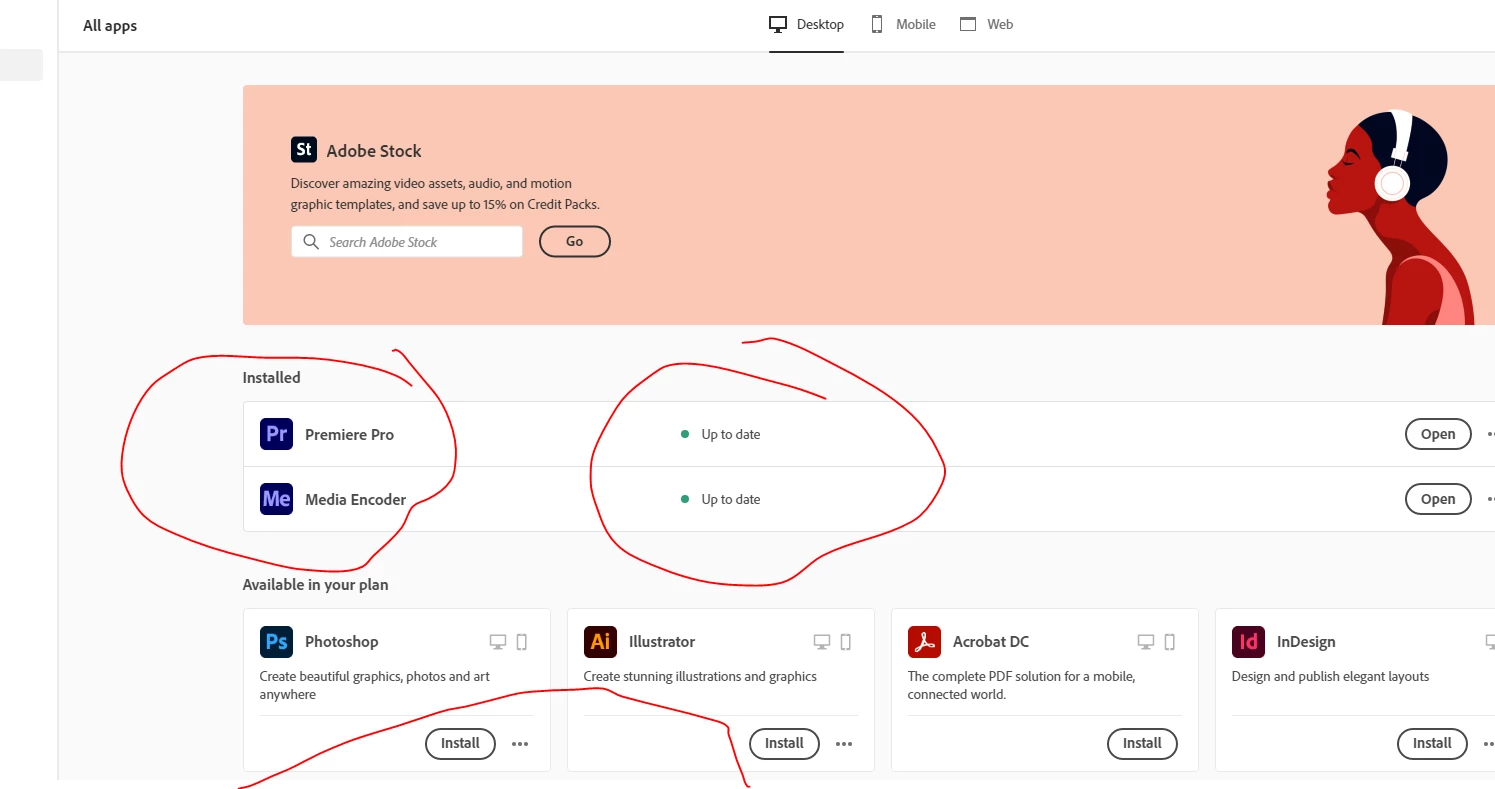Click the mobile phone icon on Acrobat DC card
The height and width of the screenshot is (789, 1495).
[1169, 642]
